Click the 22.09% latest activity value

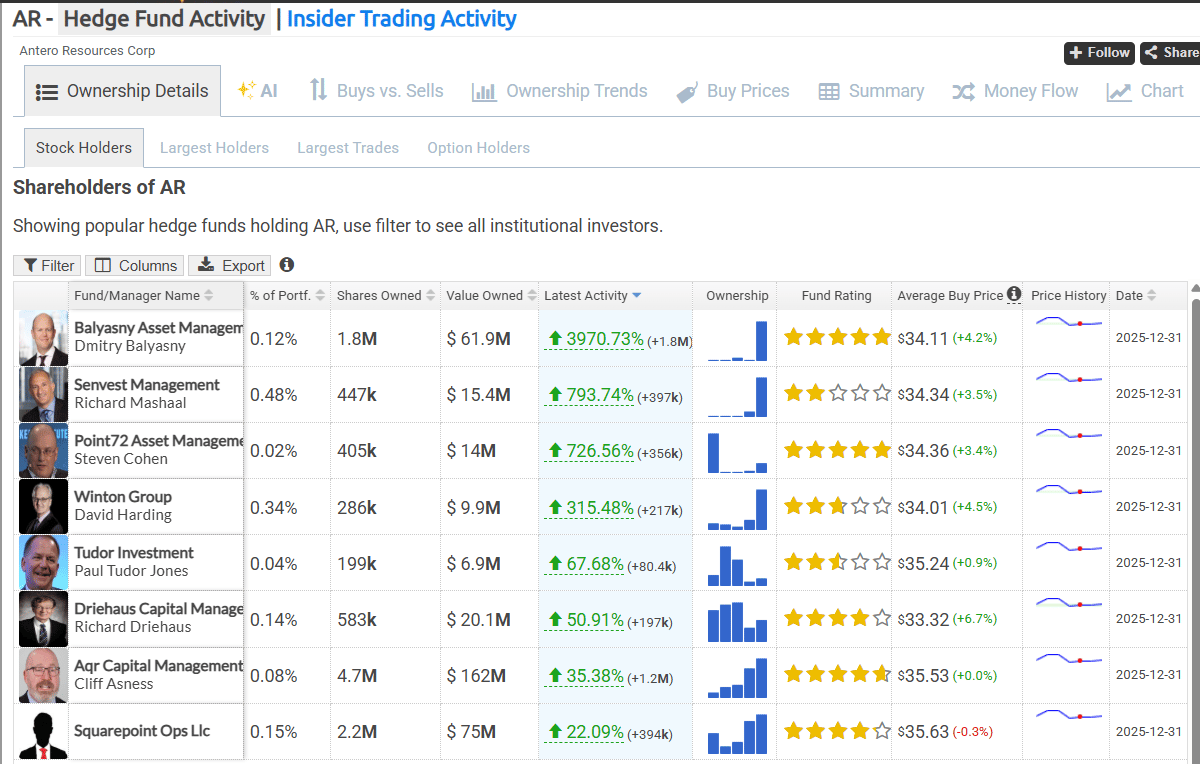[x=584, y=732]
